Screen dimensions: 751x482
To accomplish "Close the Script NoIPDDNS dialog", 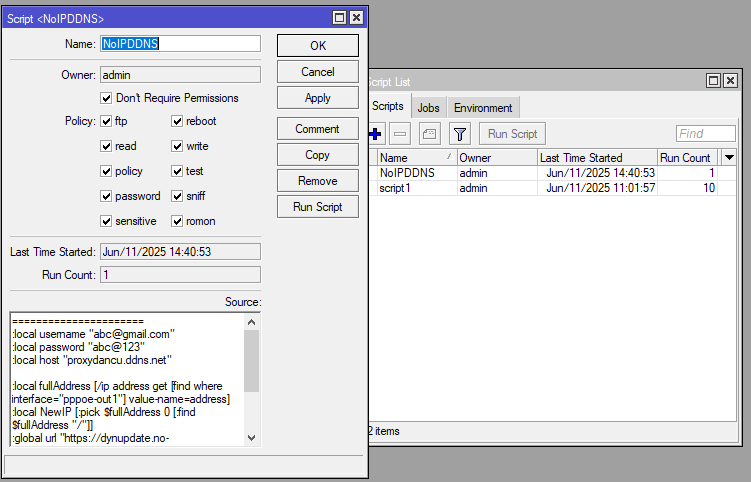I will (357, 18).
